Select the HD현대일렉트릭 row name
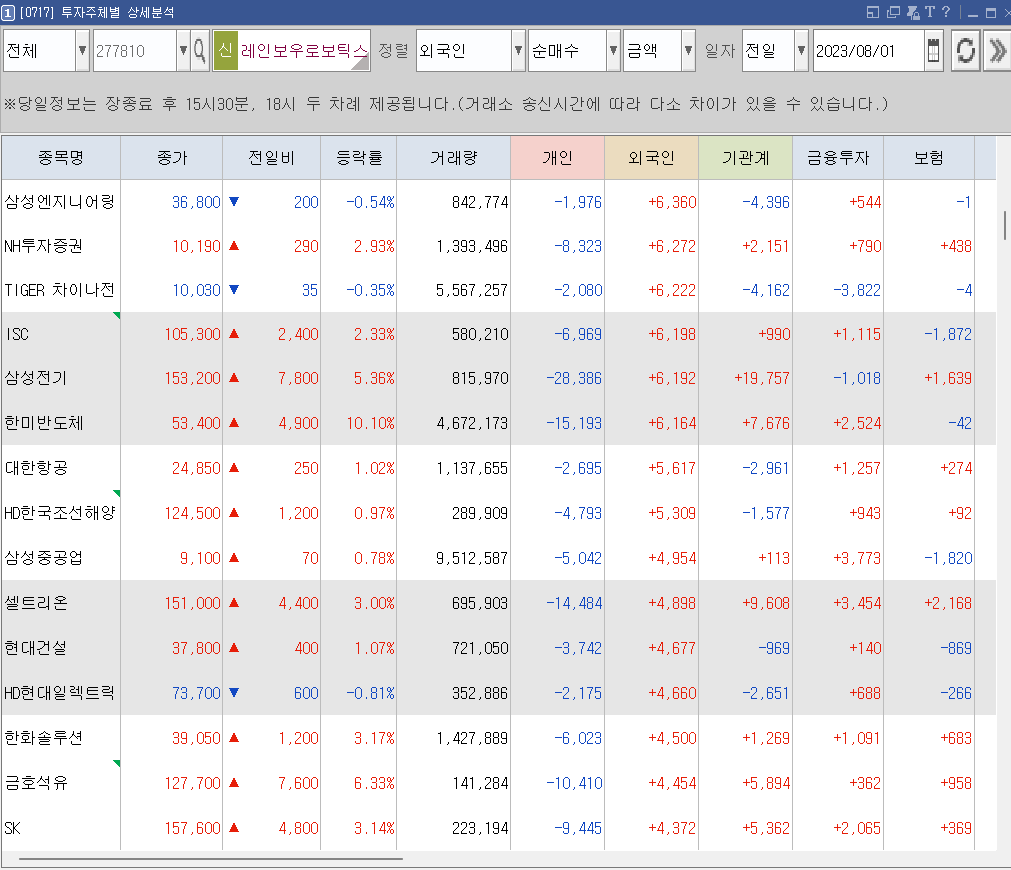The width and height of the screenshot is (1011, 870). click(x=59, y=693)
